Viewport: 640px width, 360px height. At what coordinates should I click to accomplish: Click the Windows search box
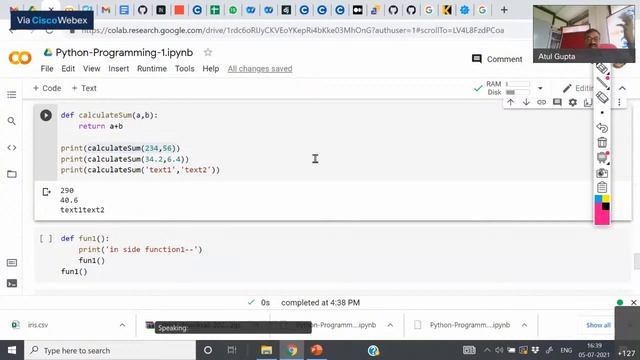click(x=110, y=350)
